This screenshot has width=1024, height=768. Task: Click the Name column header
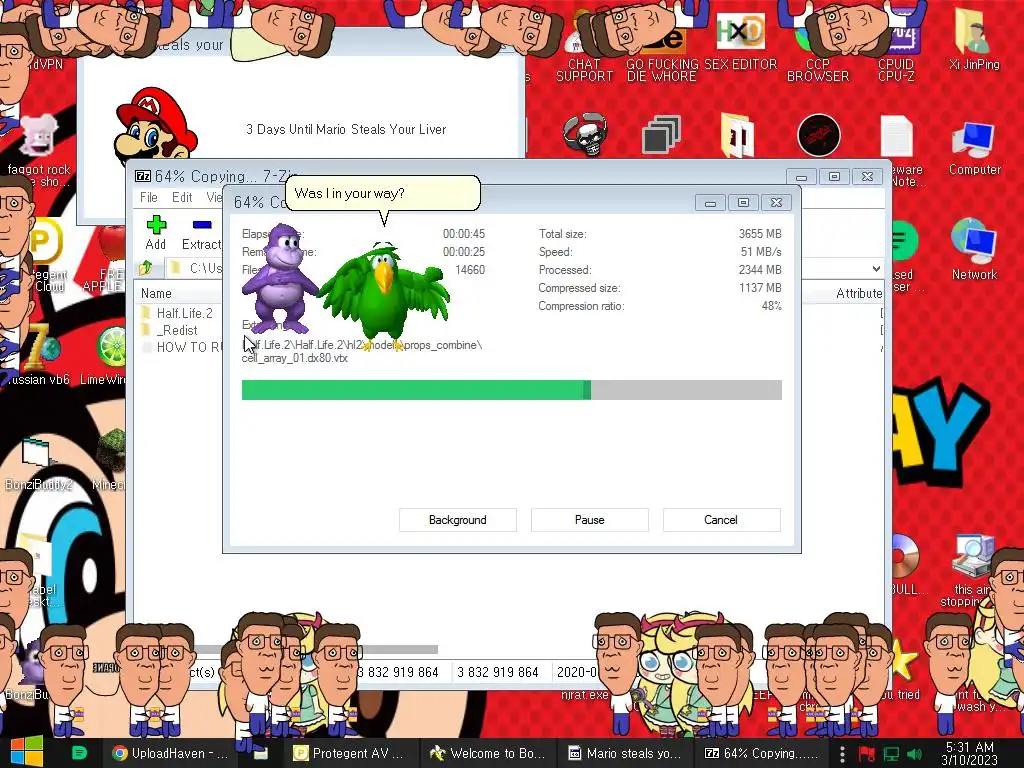(157, 293)
